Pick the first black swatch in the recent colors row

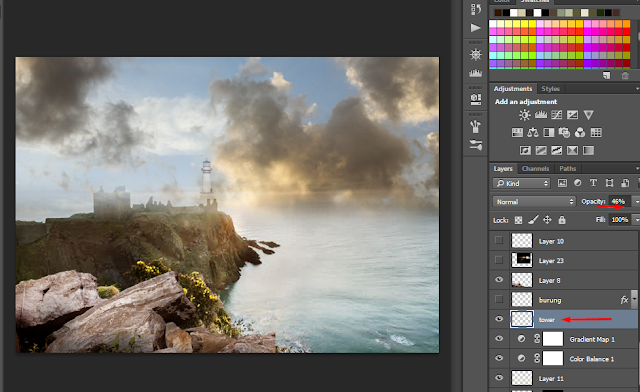pyautogui.click(x=506, y=13)
